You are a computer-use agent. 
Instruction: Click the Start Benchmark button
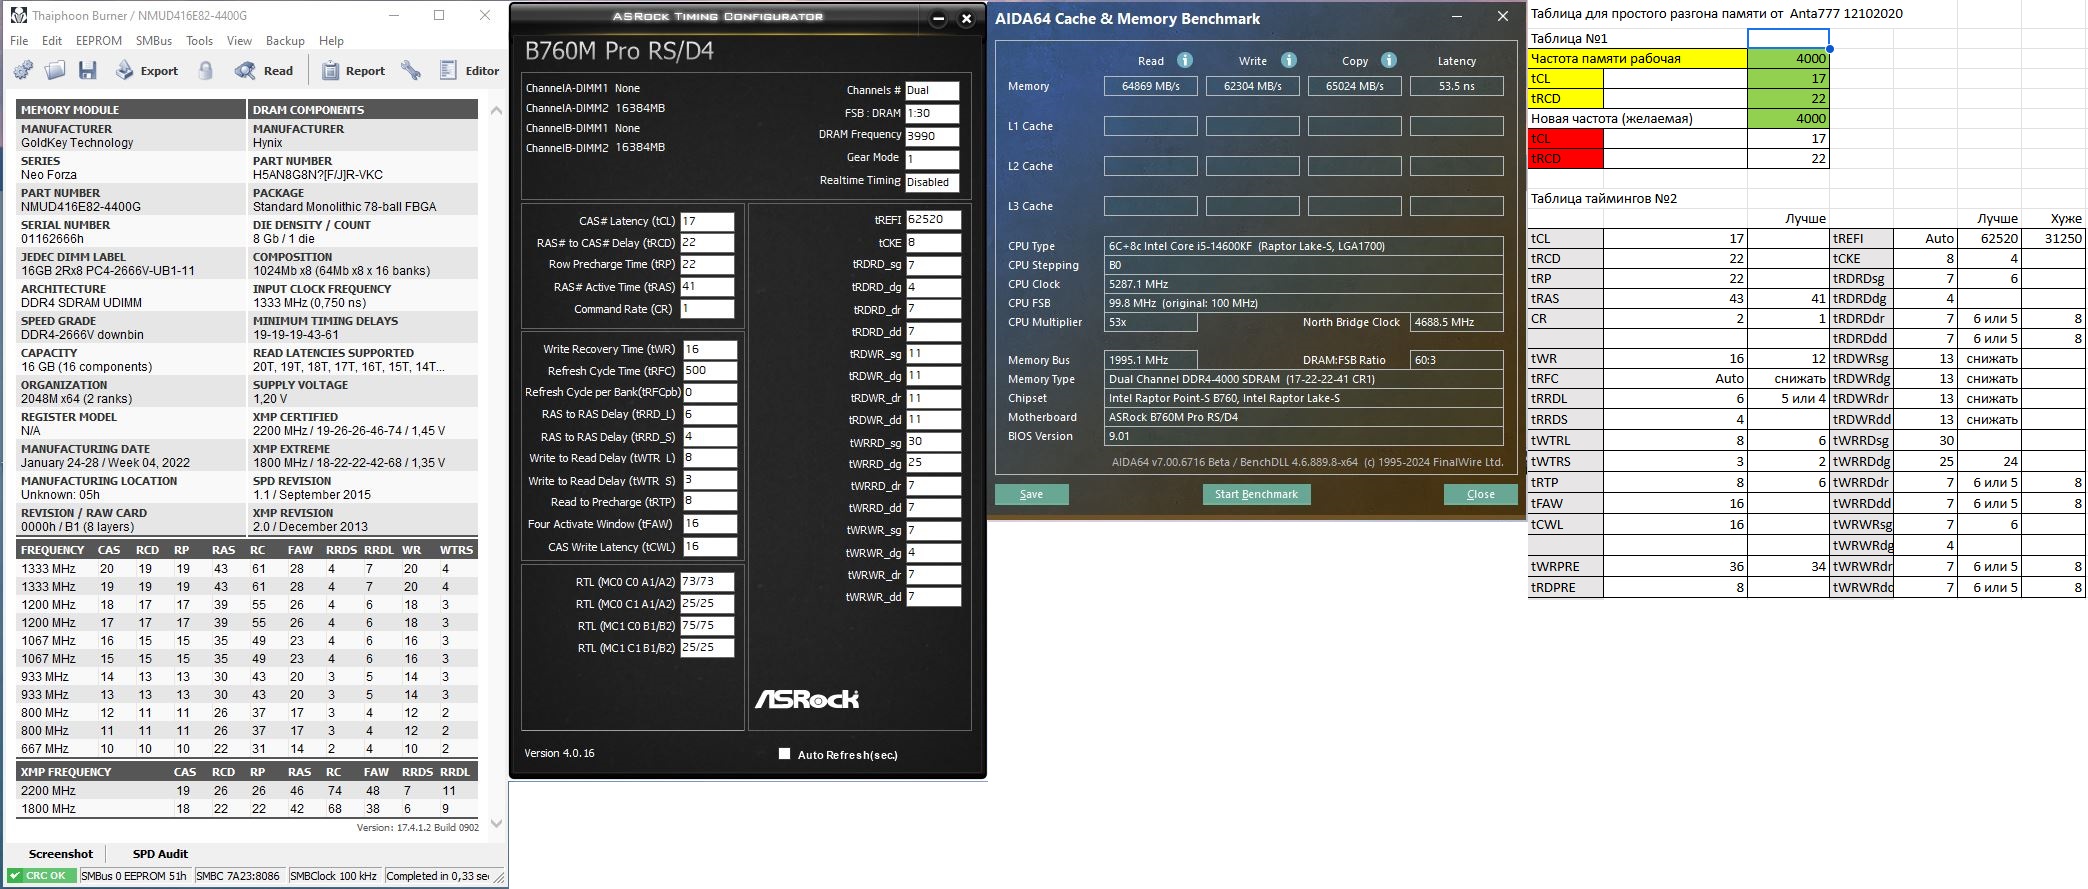tap(1256, 494)
